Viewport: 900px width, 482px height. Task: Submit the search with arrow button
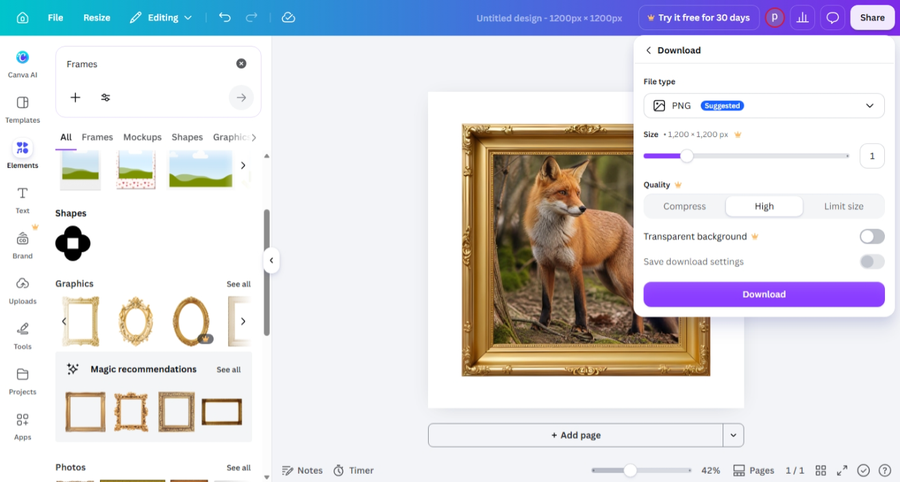[x=241, y=98]
